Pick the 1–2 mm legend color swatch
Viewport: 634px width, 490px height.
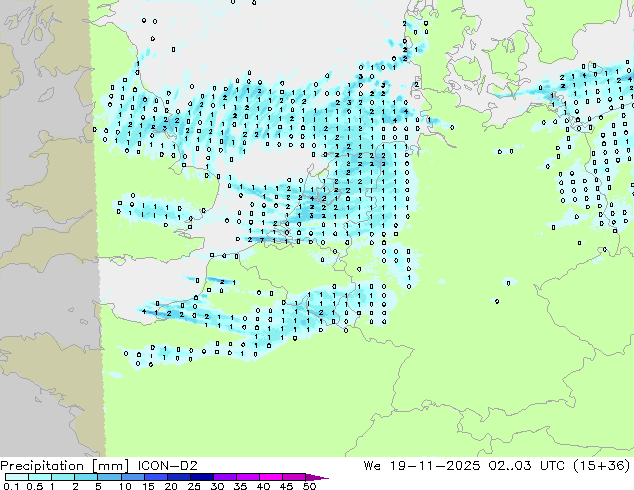point(63,477)
